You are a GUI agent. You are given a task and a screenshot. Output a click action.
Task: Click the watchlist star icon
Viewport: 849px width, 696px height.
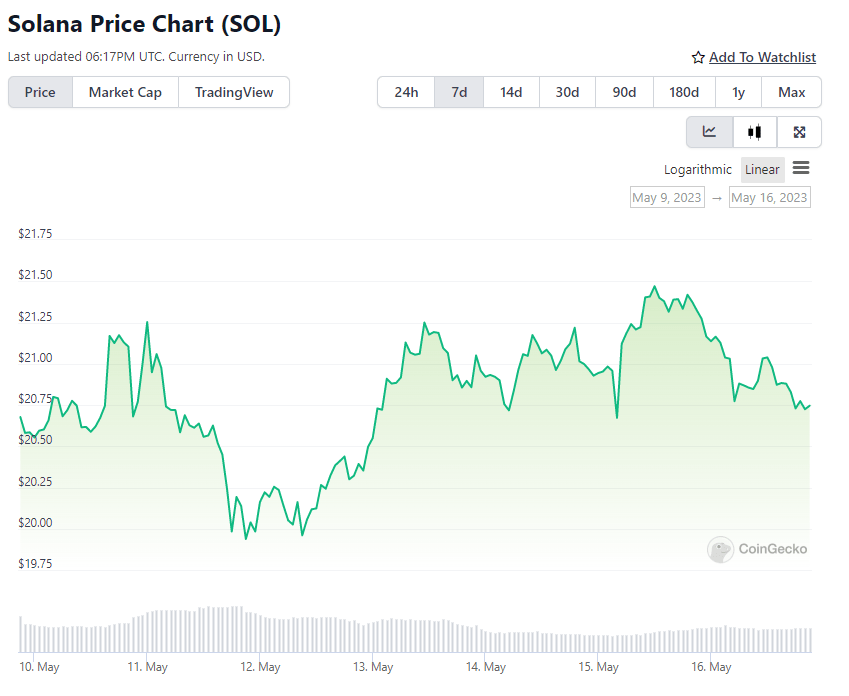(x=698, y=57)
